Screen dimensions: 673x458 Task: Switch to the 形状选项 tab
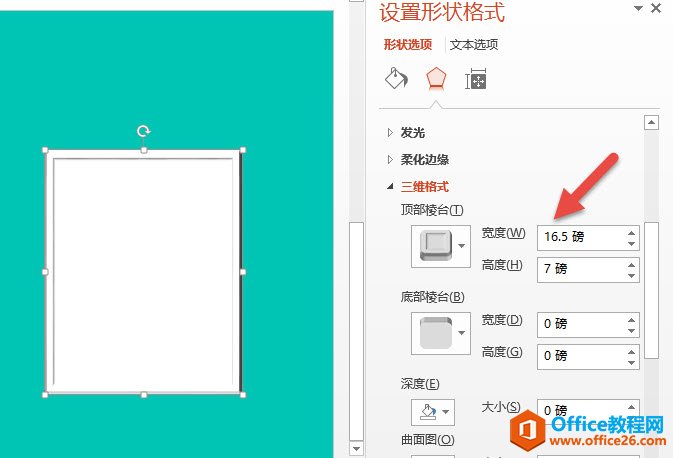408,45
